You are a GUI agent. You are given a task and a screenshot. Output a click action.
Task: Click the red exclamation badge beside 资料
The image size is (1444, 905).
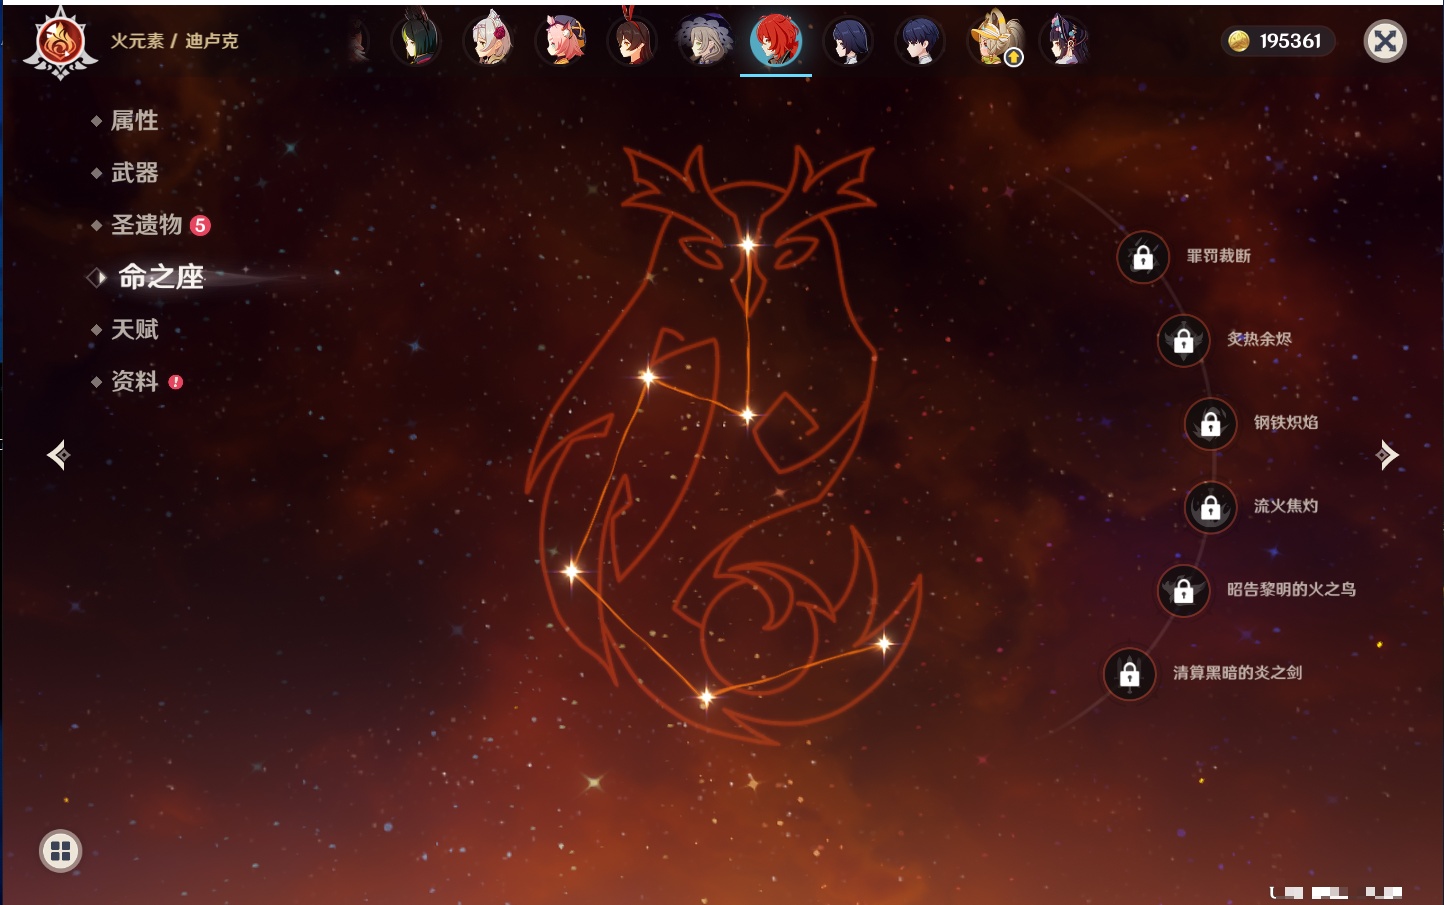[x=176, y=382]
